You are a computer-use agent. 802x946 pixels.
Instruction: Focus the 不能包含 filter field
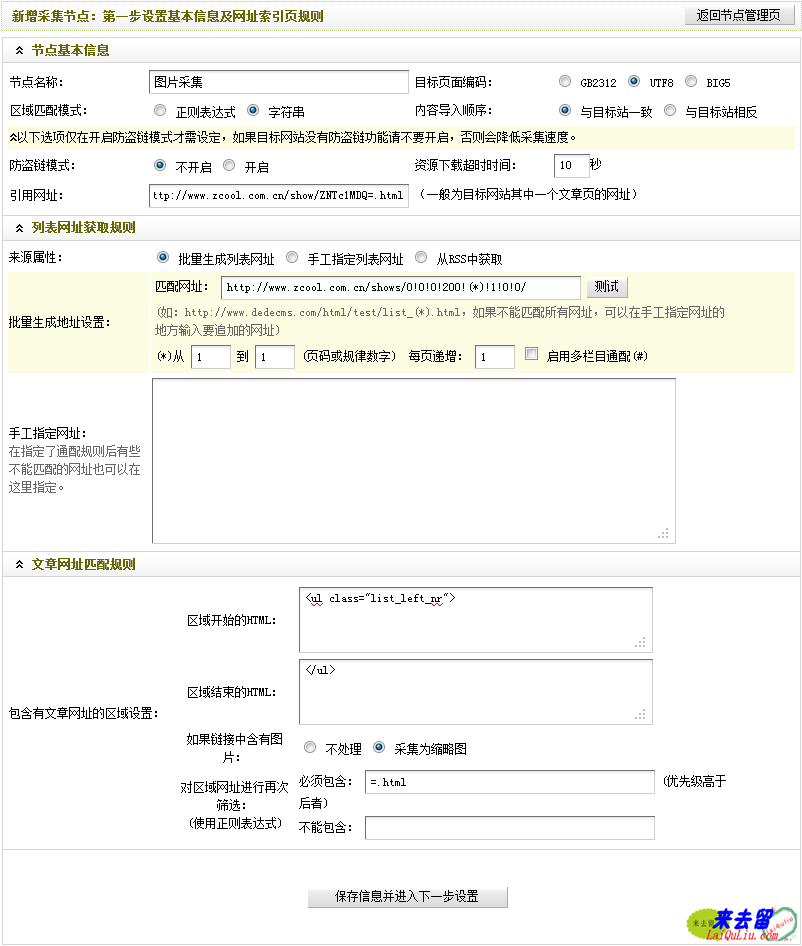(510, 828)
